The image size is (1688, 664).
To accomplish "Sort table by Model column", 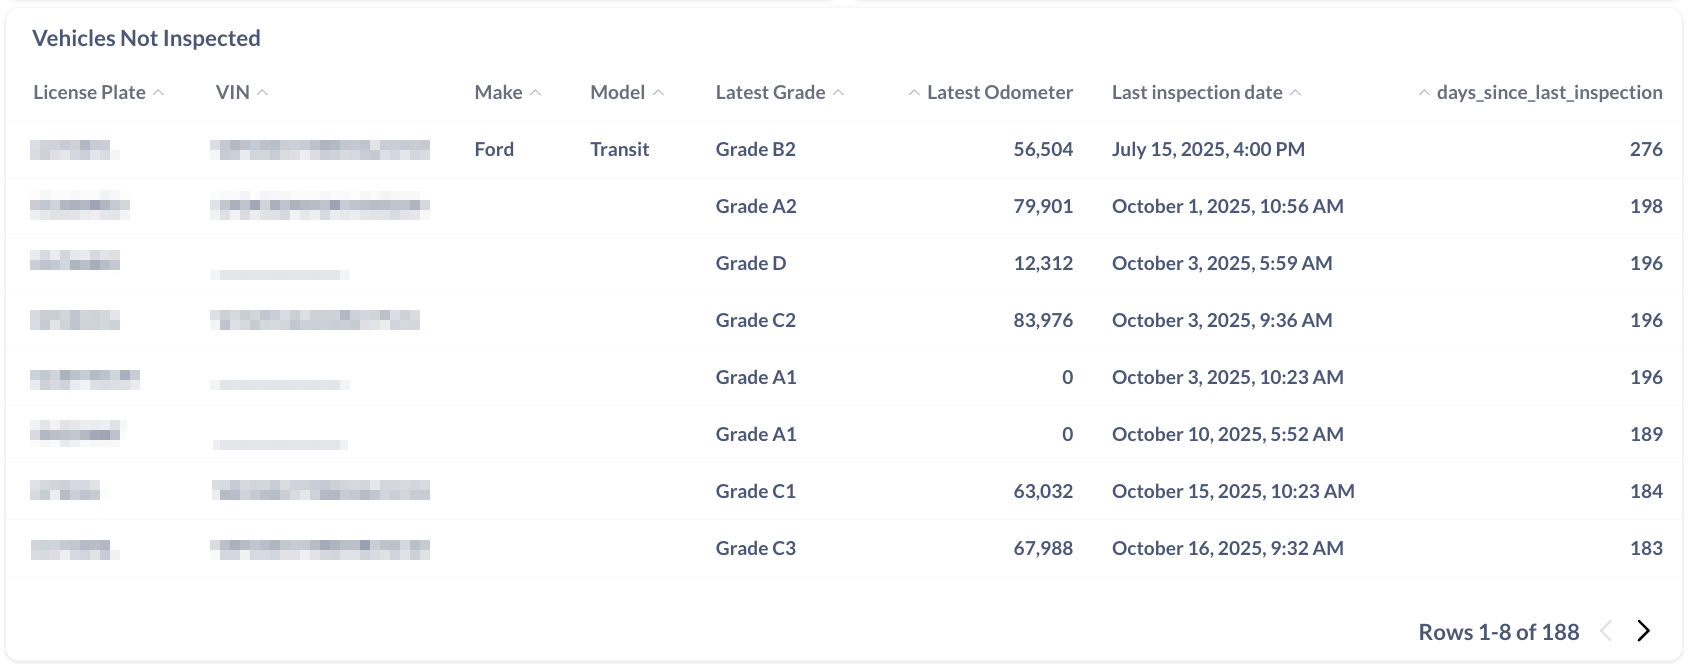I will [x=618, y=92].
